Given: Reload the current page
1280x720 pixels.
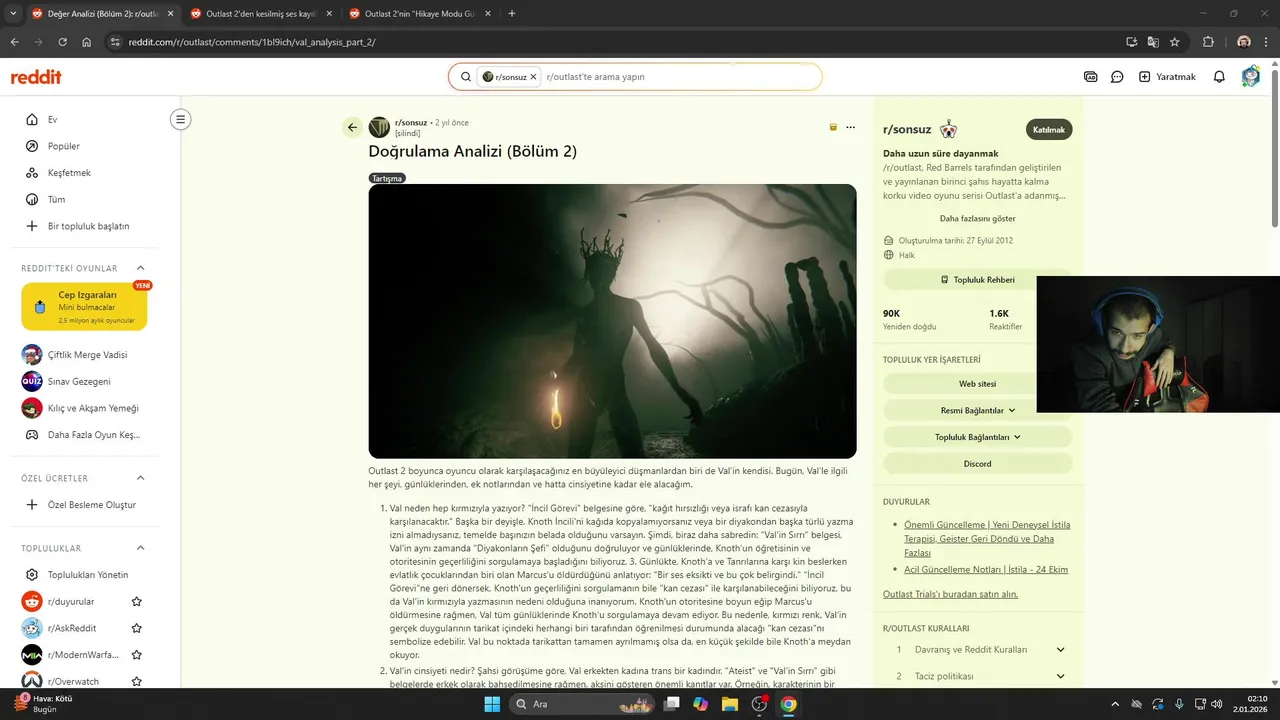Looking at the screenshot, I should point(63,42).
